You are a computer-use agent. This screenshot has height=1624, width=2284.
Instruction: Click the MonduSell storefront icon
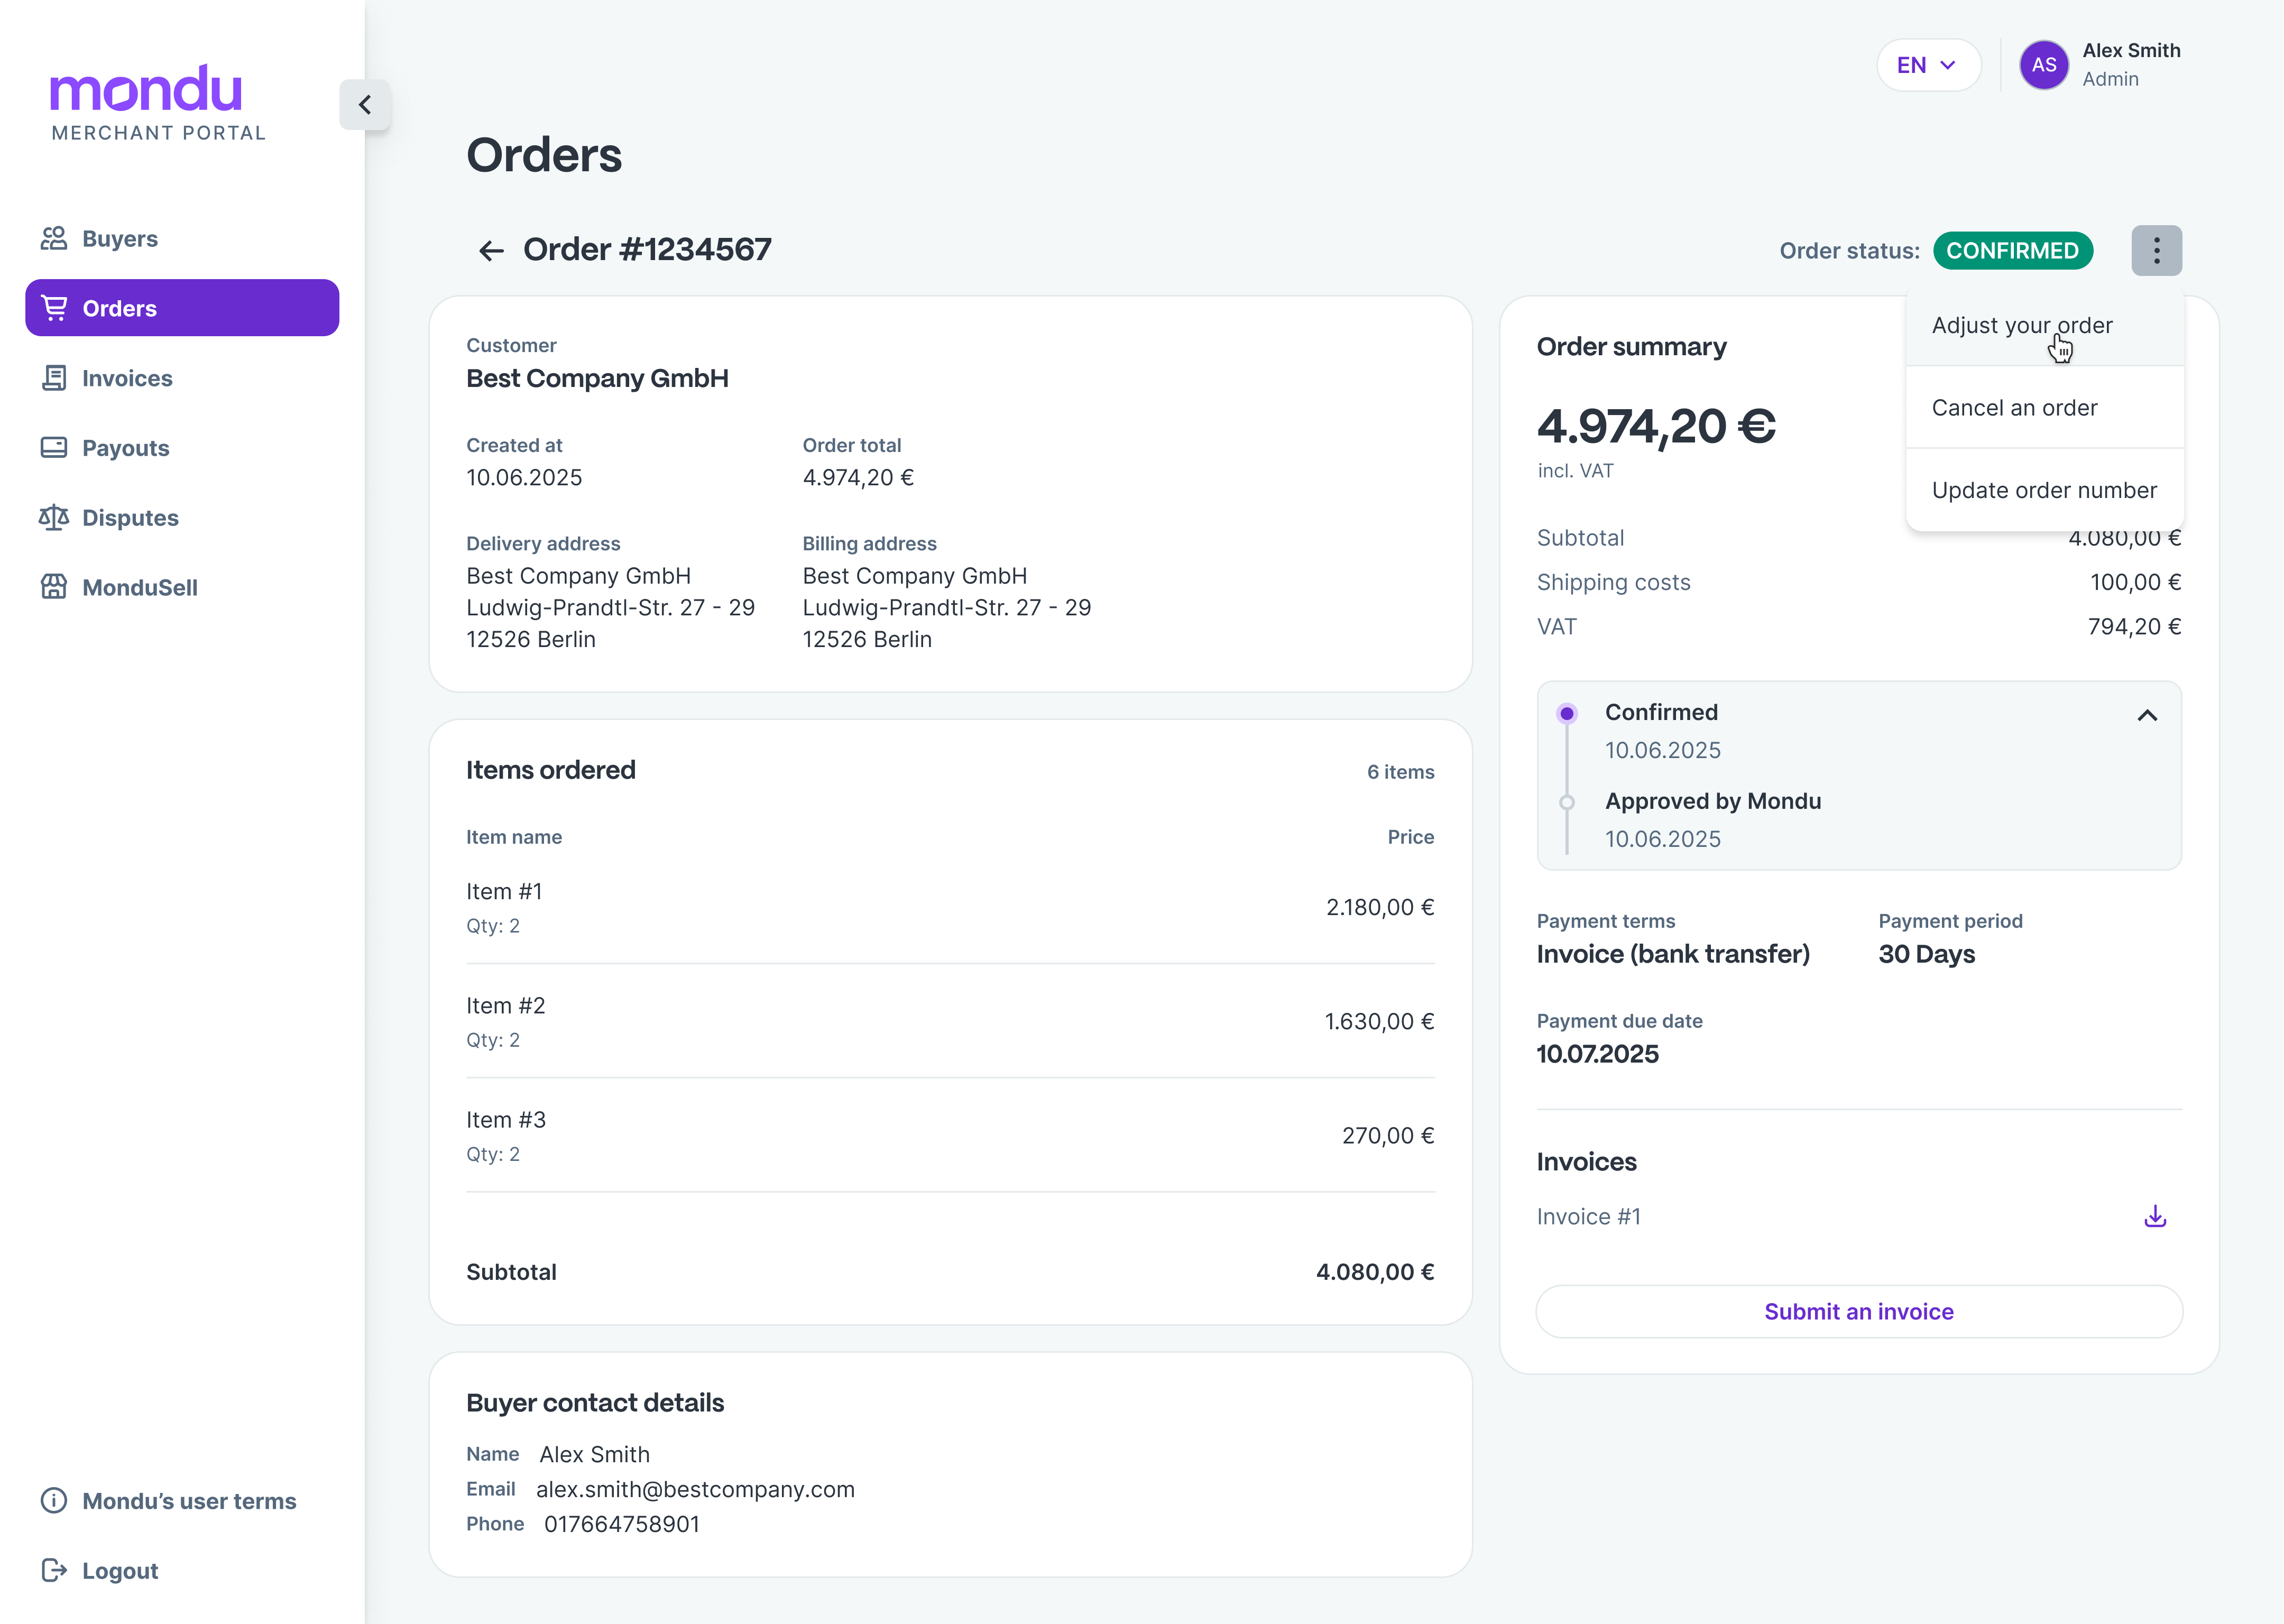pyautogui.click(x=54, y=587)
